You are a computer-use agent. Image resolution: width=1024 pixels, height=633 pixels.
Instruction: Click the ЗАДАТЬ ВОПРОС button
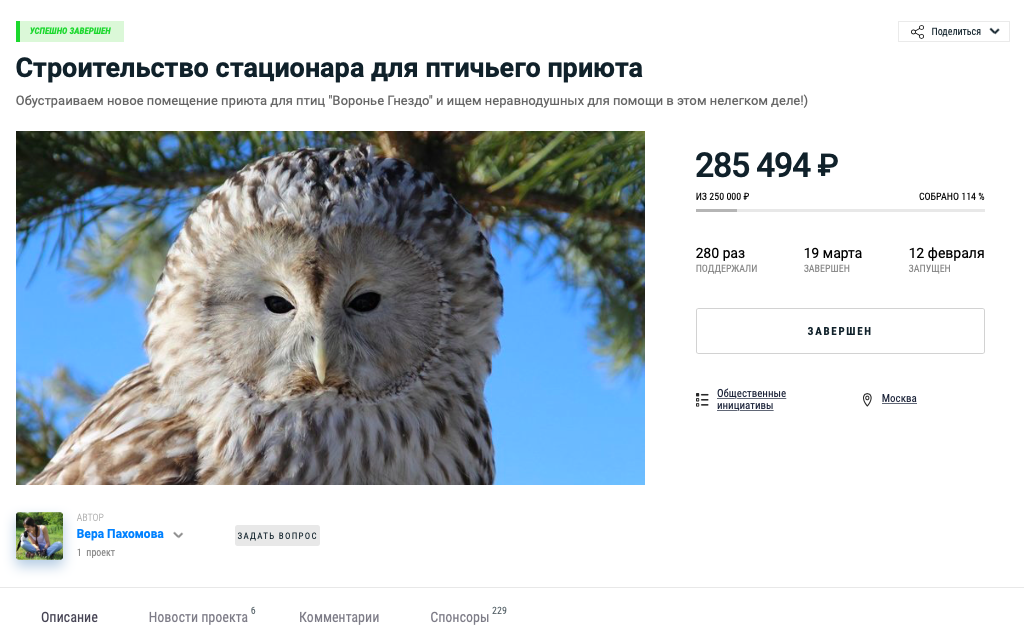[x=278, y=536]
